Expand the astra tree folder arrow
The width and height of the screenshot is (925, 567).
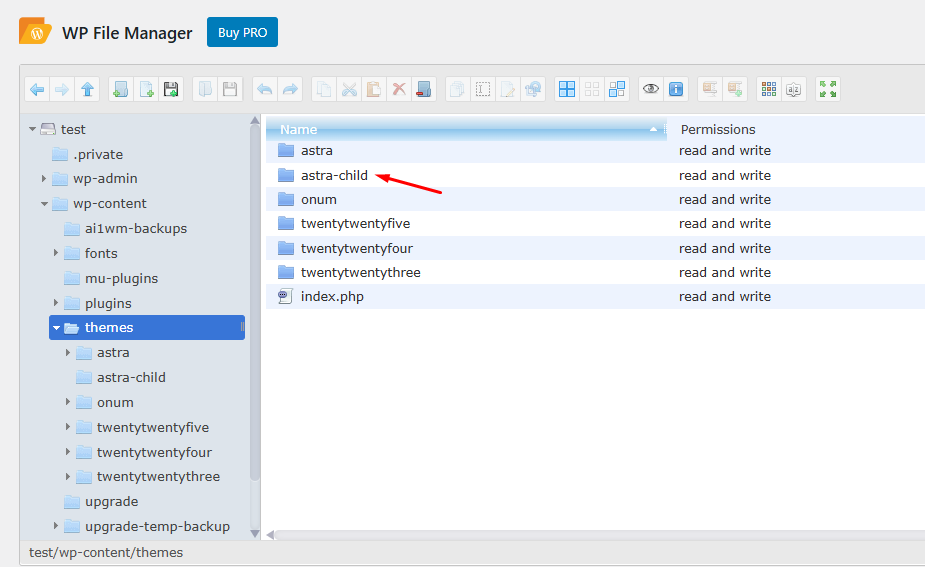click(x=68, y=352)
